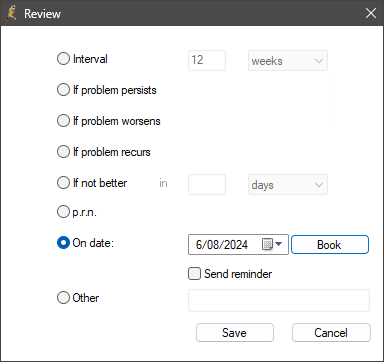The image size is (384, 362).
Task: Cancel the review dialog
Action: (331, 333)
